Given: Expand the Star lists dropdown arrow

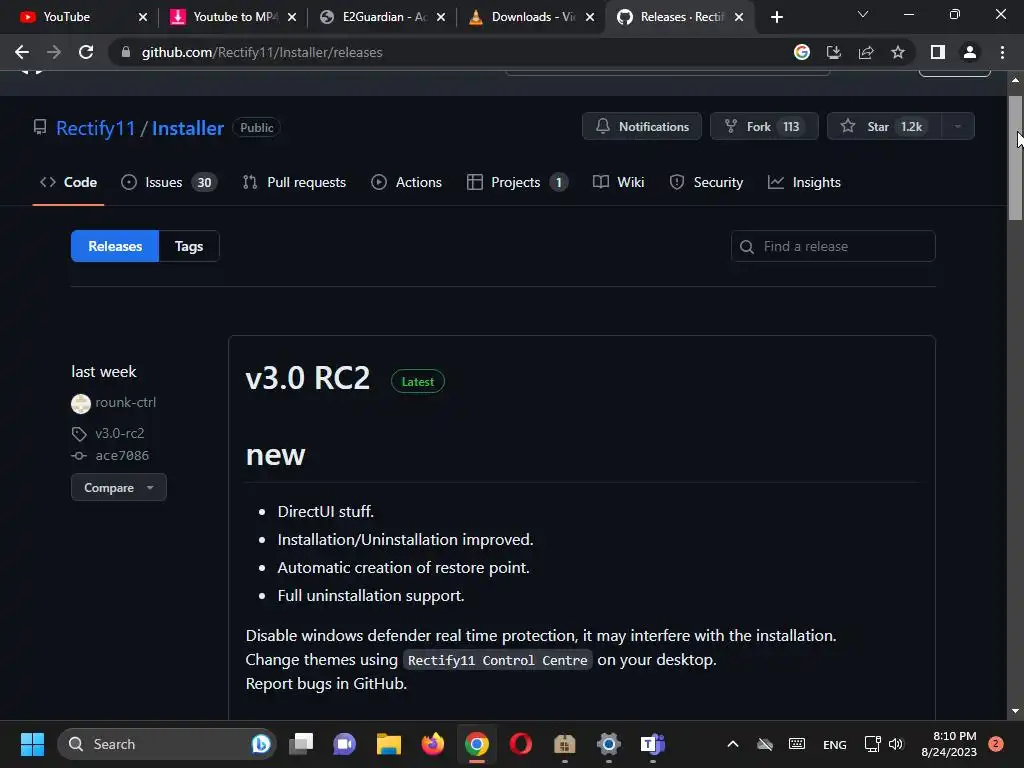Looking at the screenshot, I should coord(958,127).
